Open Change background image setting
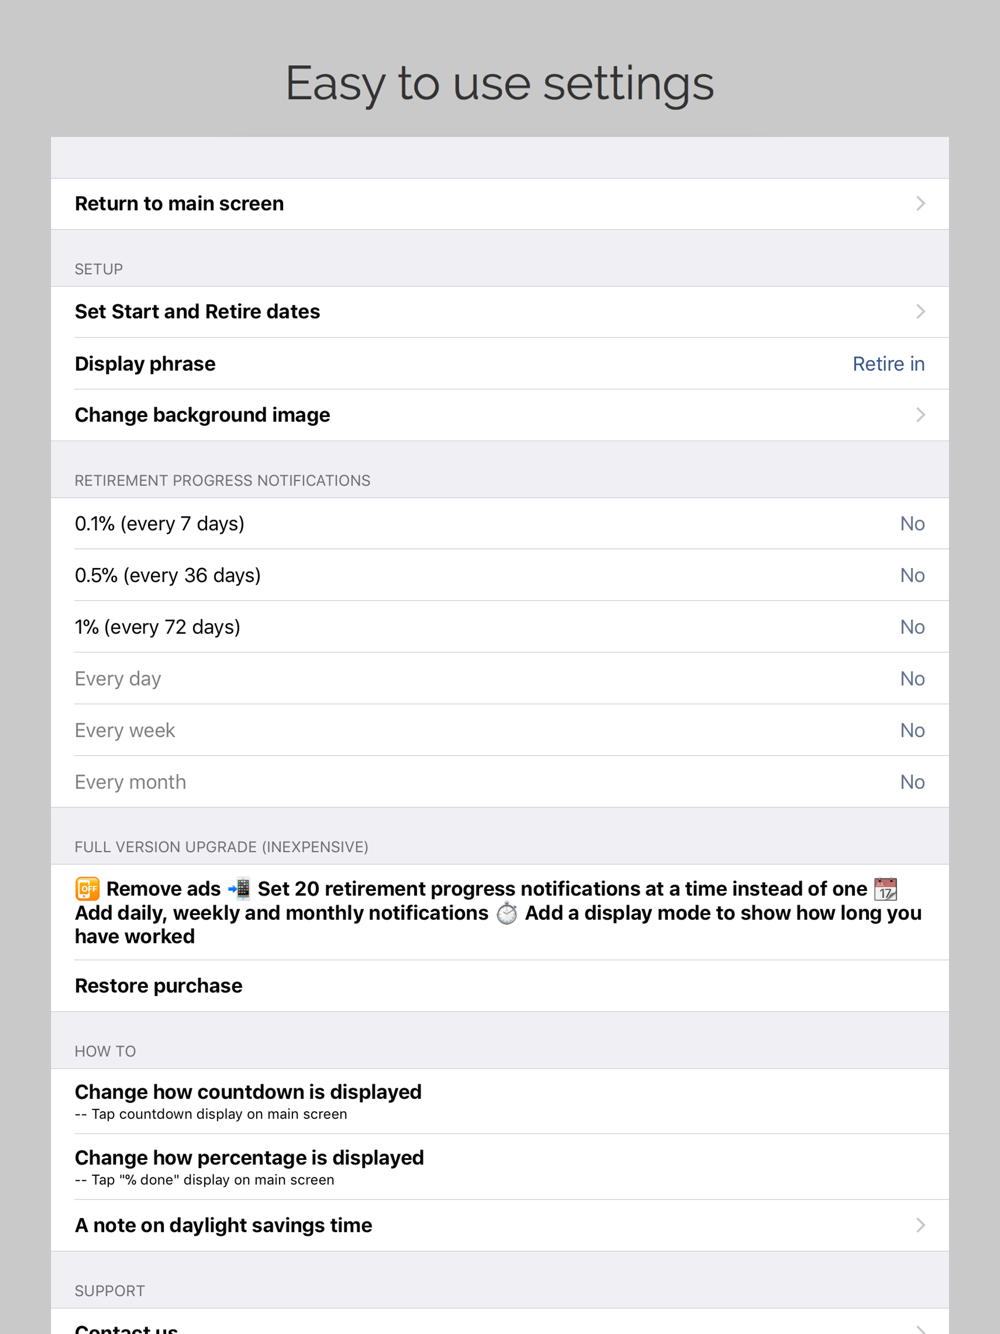Screen dimensions: 1000x1334 click(x=203, y=415)
